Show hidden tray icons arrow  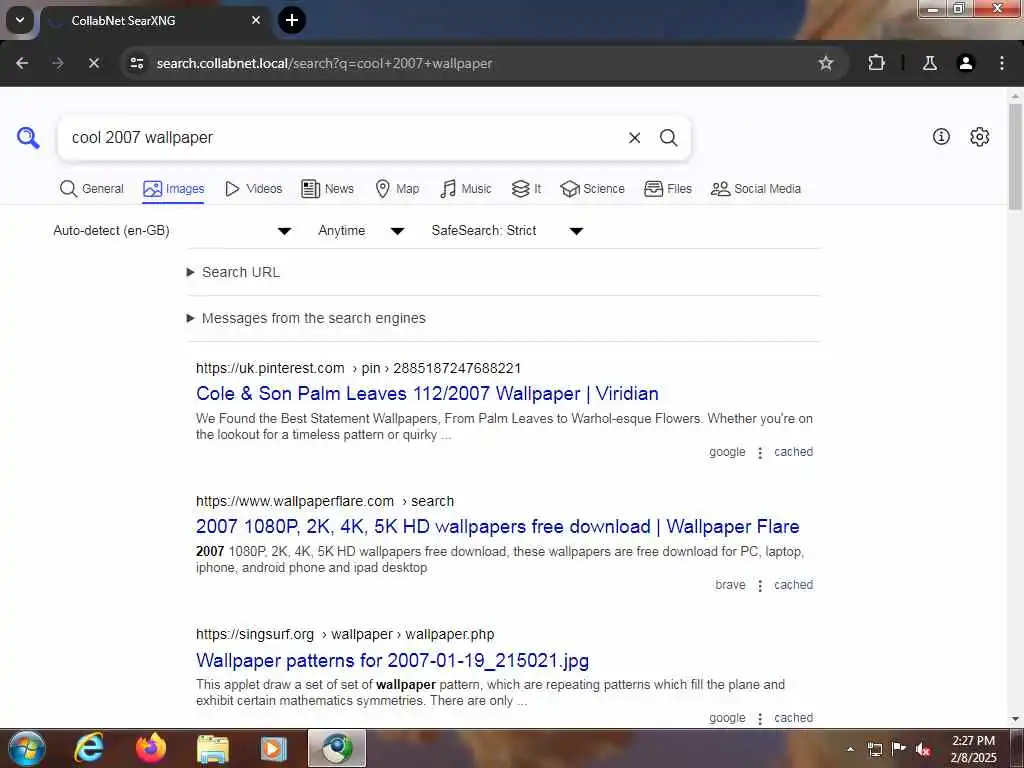[x=850, y=749]
